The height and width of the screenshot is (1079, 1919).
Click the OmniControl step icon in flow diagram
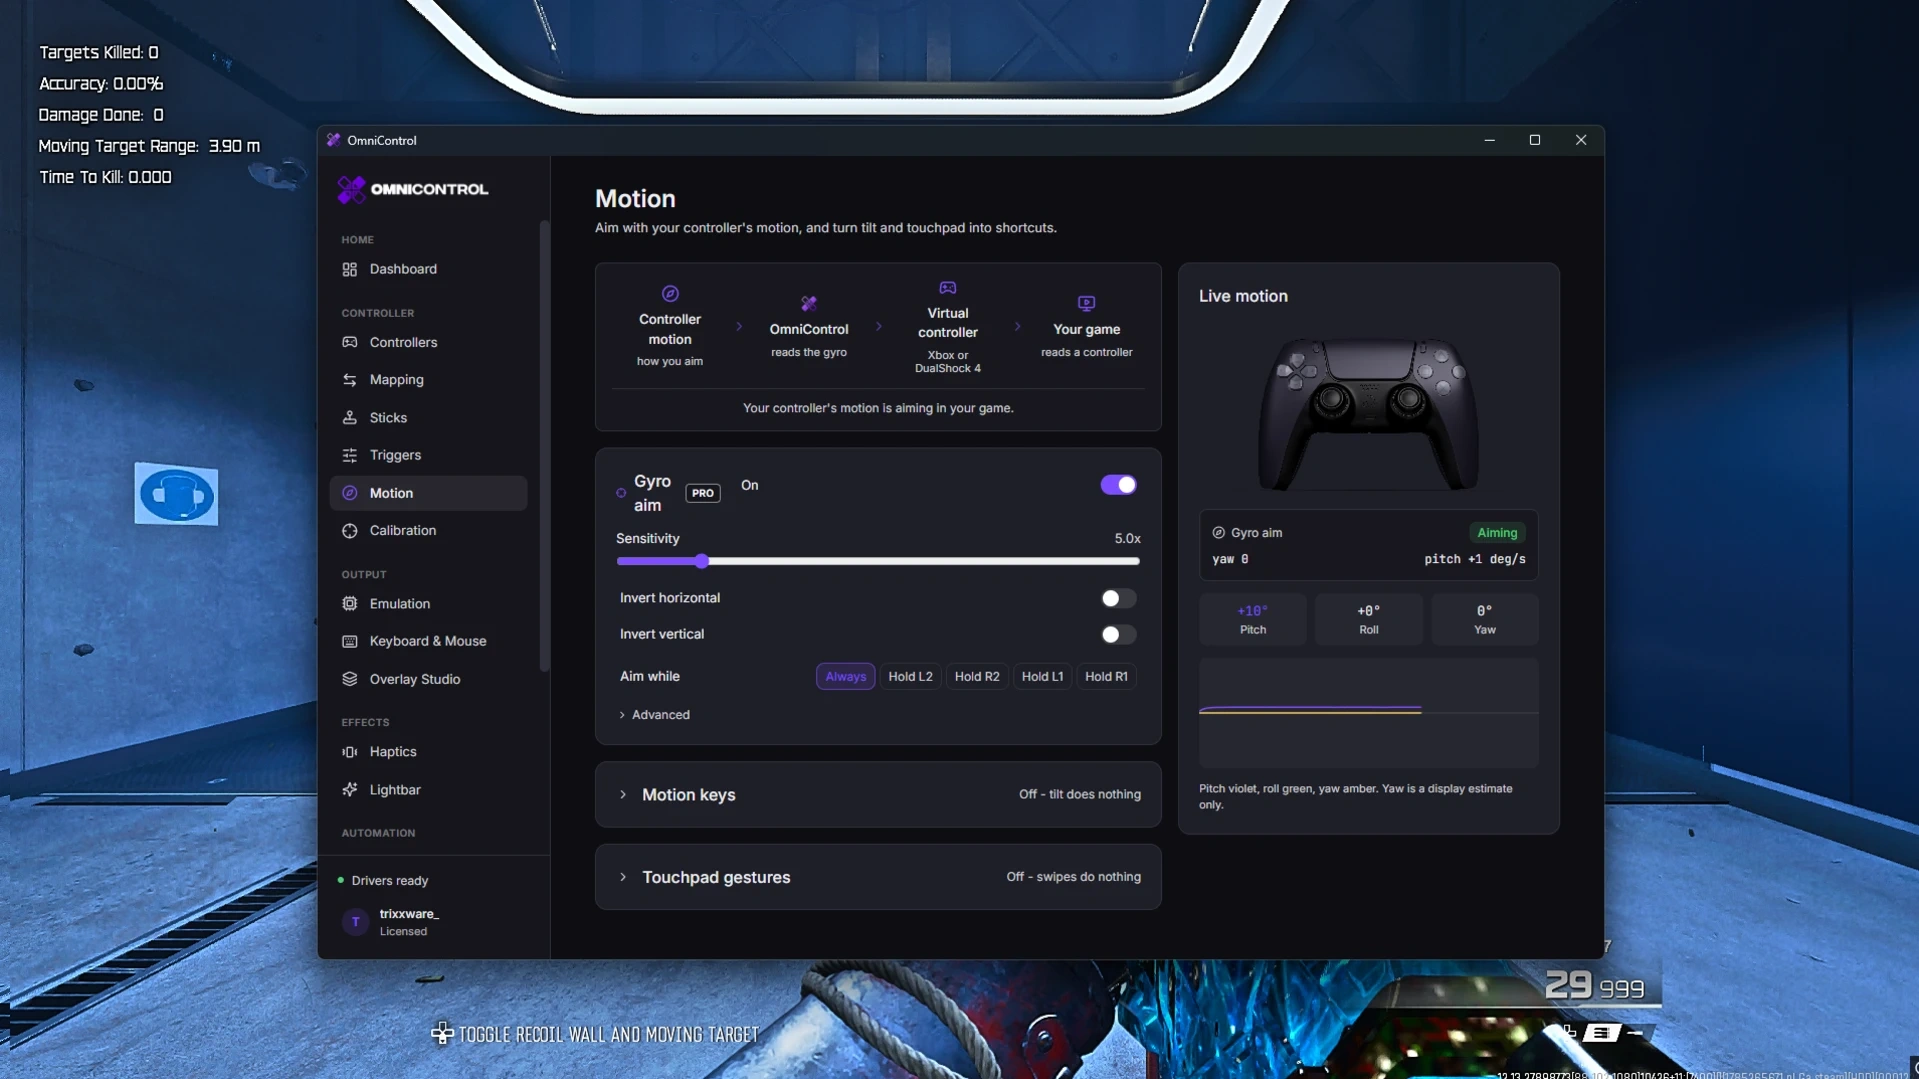coord(809,303)
